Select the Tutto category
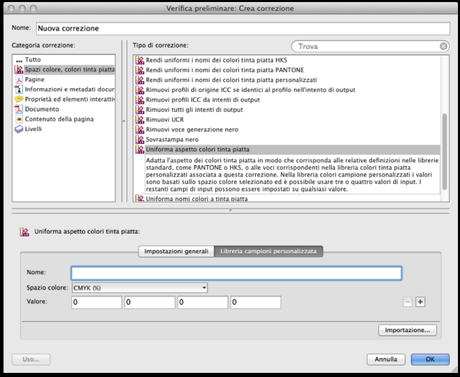The image size is (460, 377). coord(33,60)
